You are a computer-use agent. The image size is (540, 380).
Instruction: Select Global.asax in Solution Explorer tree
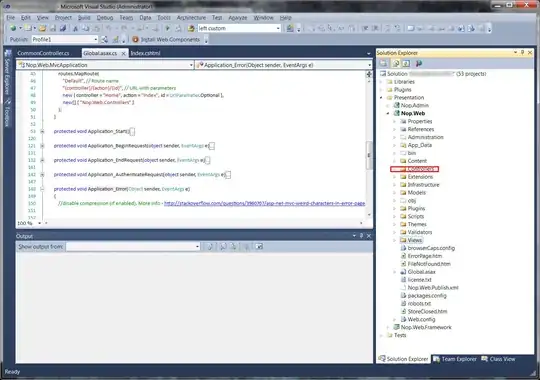coord(421,272)
